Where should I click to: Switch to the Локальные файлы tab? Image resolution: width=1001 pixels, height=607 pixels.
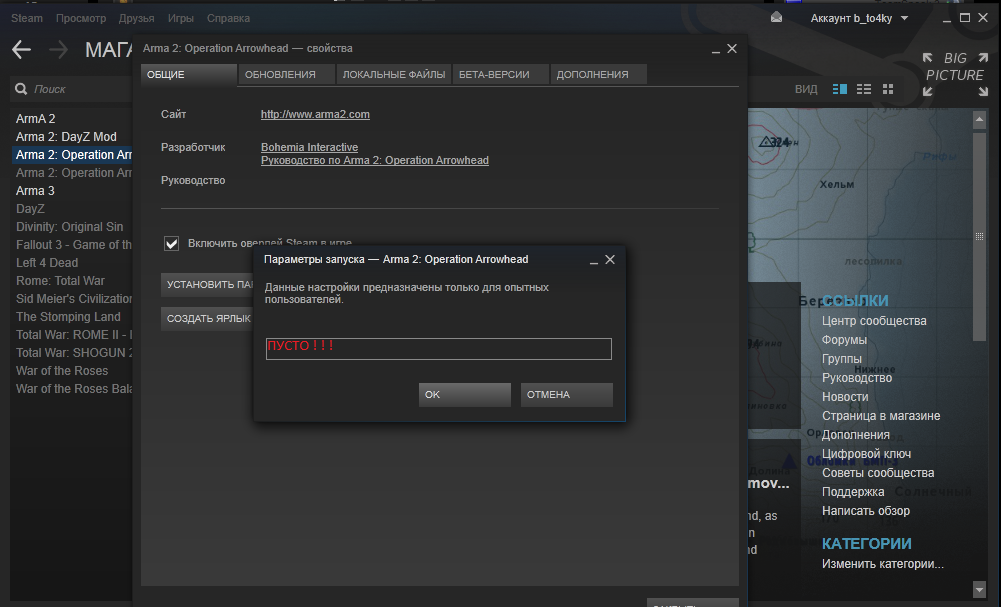click(393, 75)
